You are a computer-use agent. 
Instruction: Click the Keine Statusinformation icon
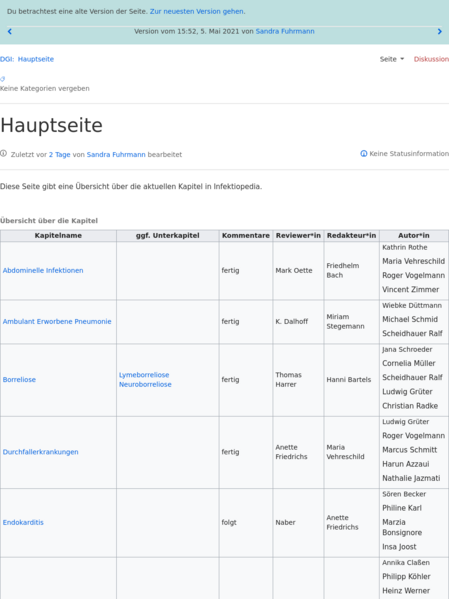(x=363, y=154)
